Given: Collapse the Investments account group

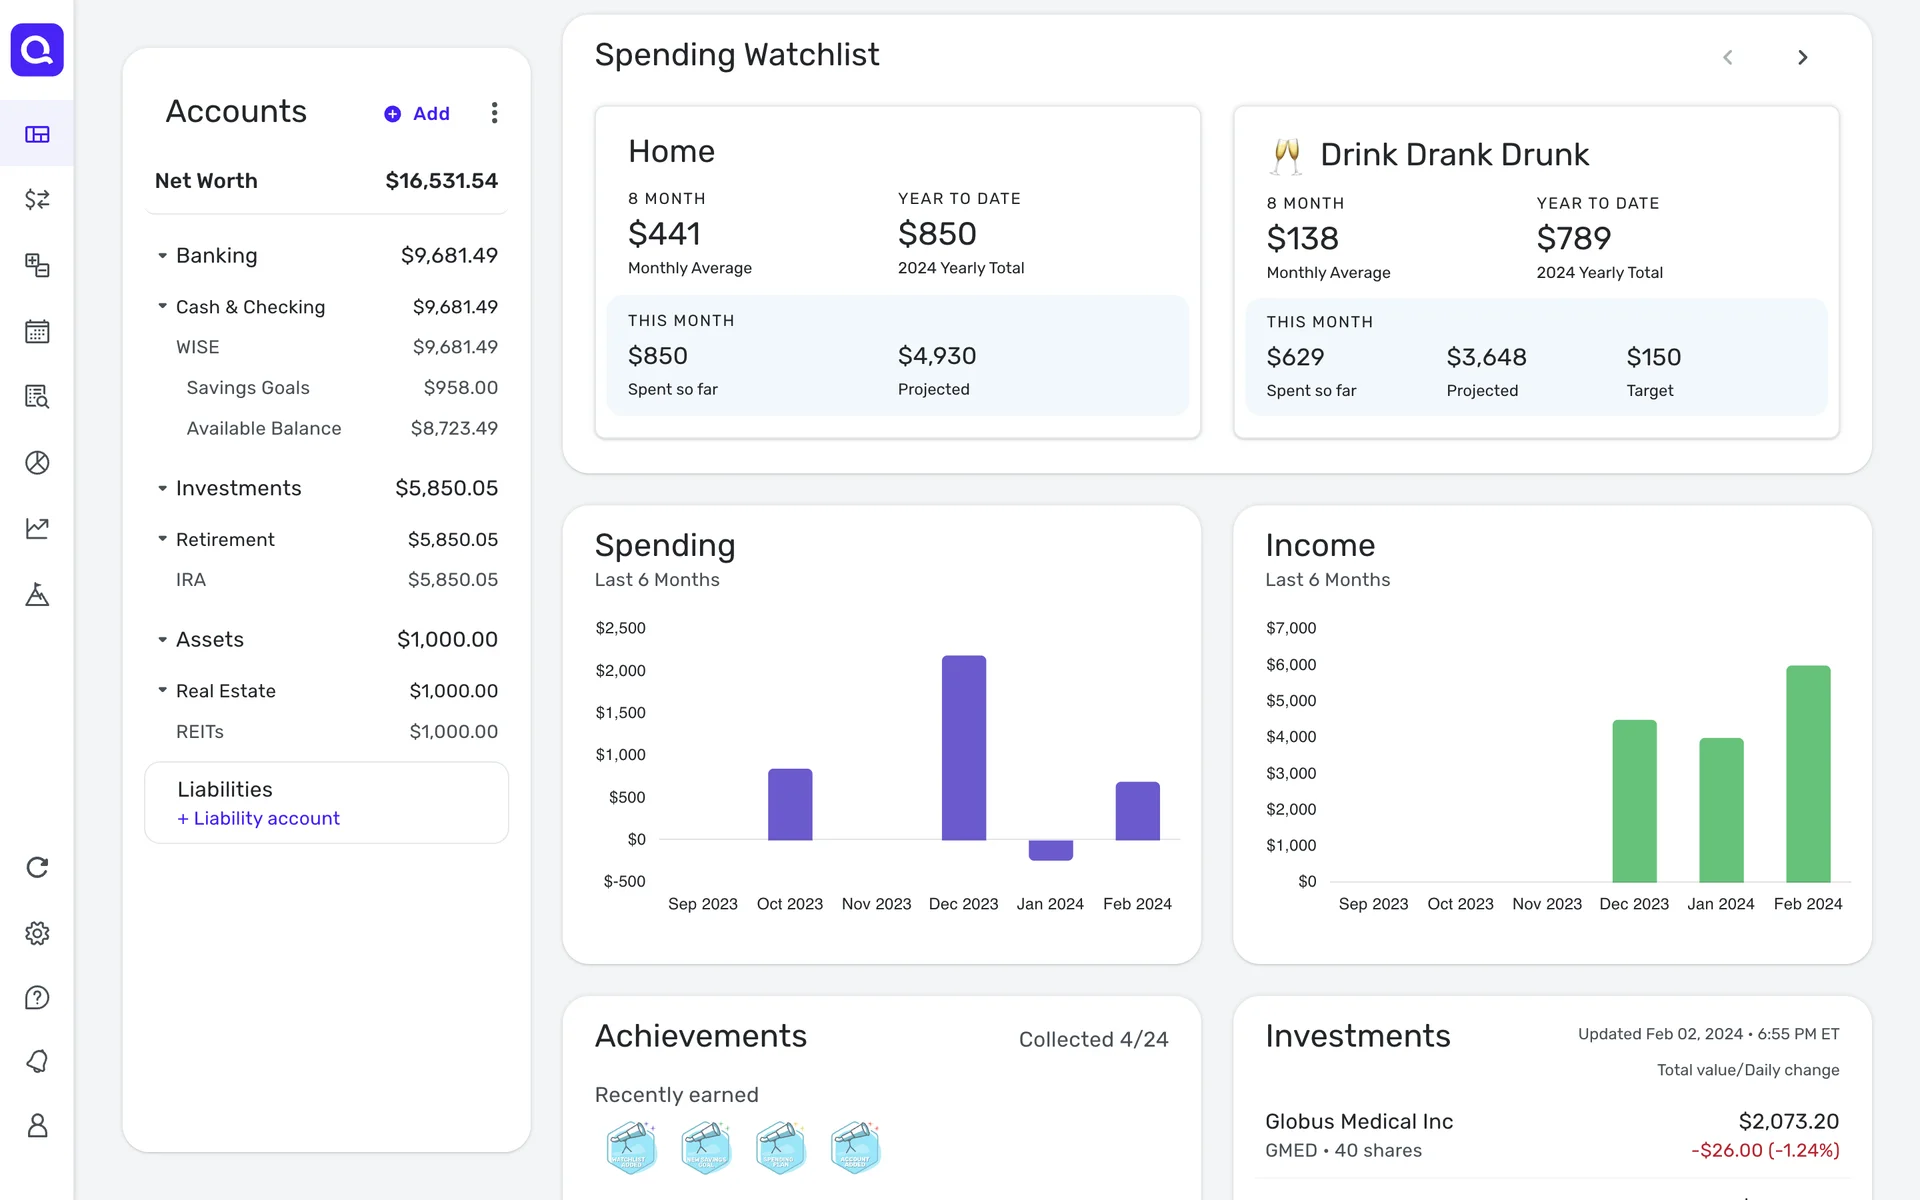Looking at the screenshot, I should [162, 488].
